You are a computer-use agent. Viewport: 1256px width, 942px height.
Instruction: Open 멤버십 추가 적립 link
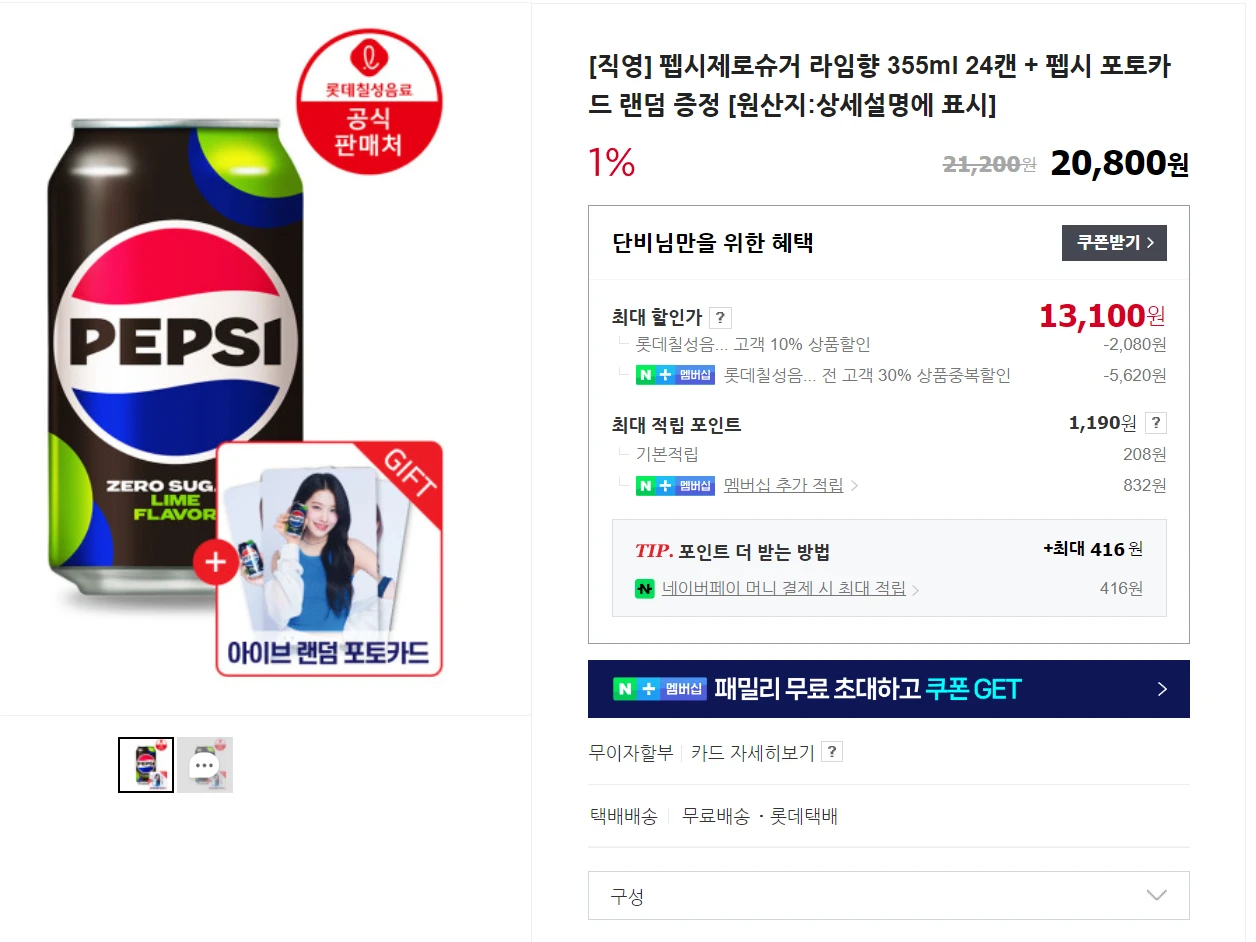pyautogui.click(x=784, y=485)
